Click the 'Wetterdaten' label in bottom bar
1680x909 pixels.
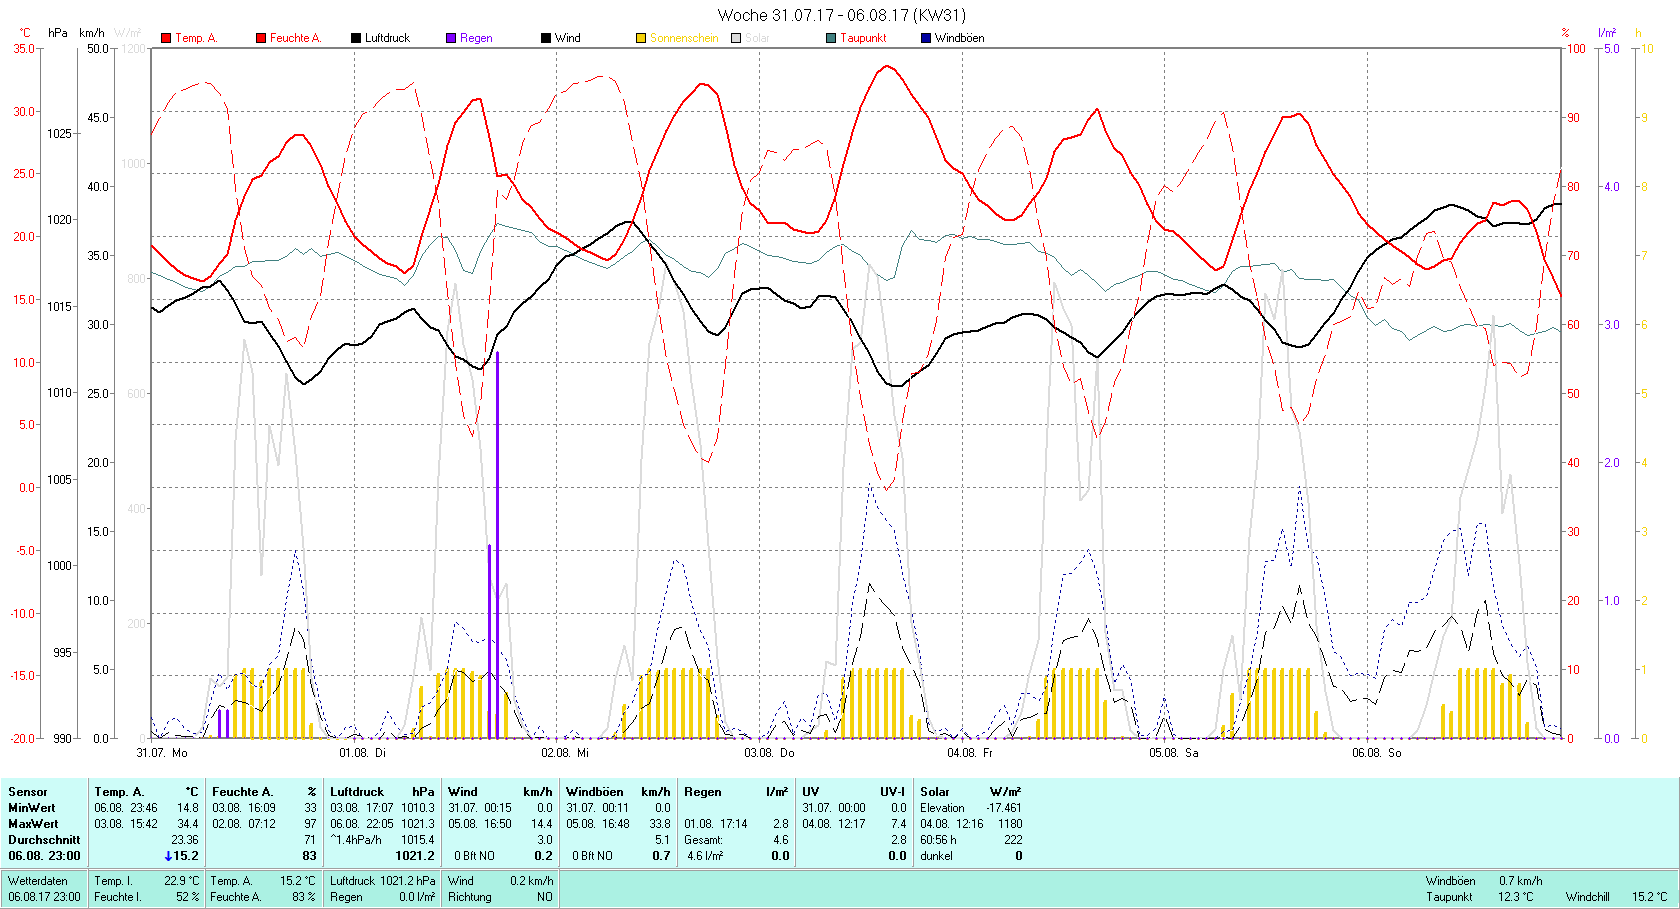tap(38, 881)
